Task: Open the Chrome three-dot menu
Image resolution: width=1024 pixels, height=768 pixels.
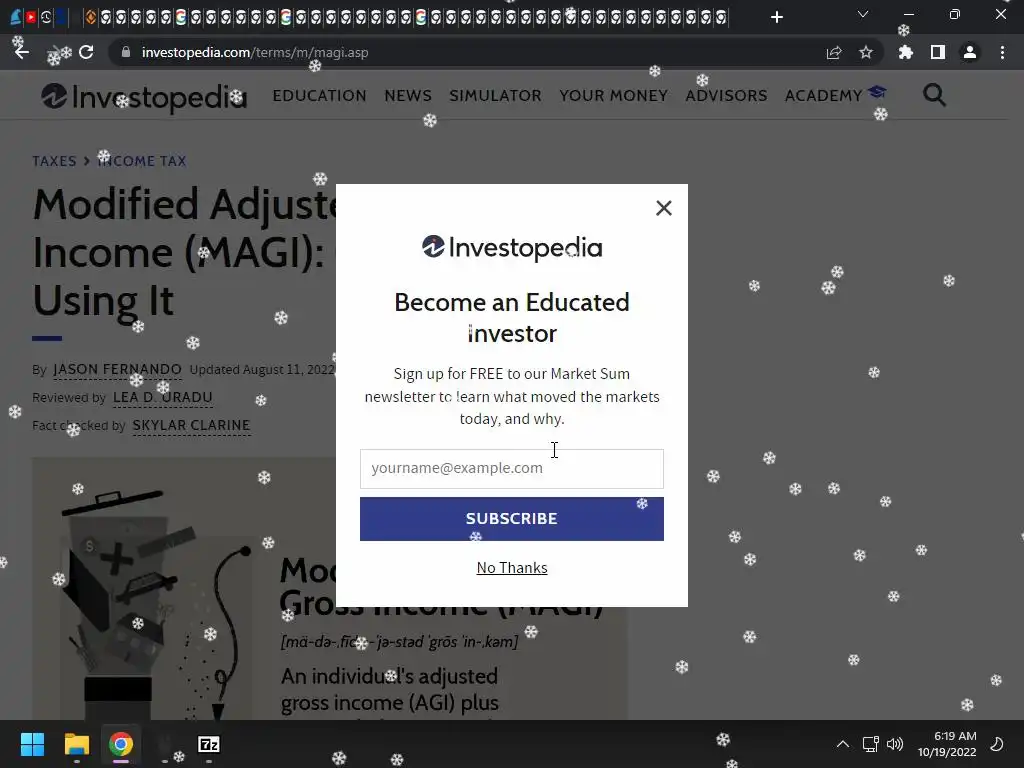Action: point(1002,52)
